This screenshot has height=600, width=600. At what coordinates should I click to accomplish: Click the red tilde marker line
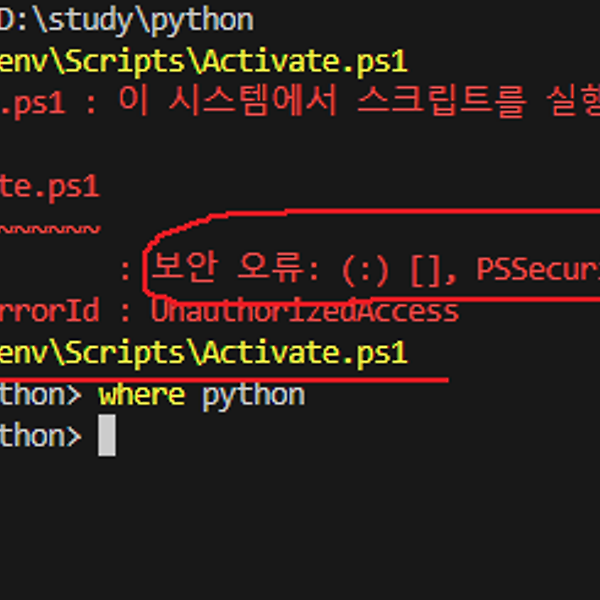pyautogui.click(x=48, y=228)
